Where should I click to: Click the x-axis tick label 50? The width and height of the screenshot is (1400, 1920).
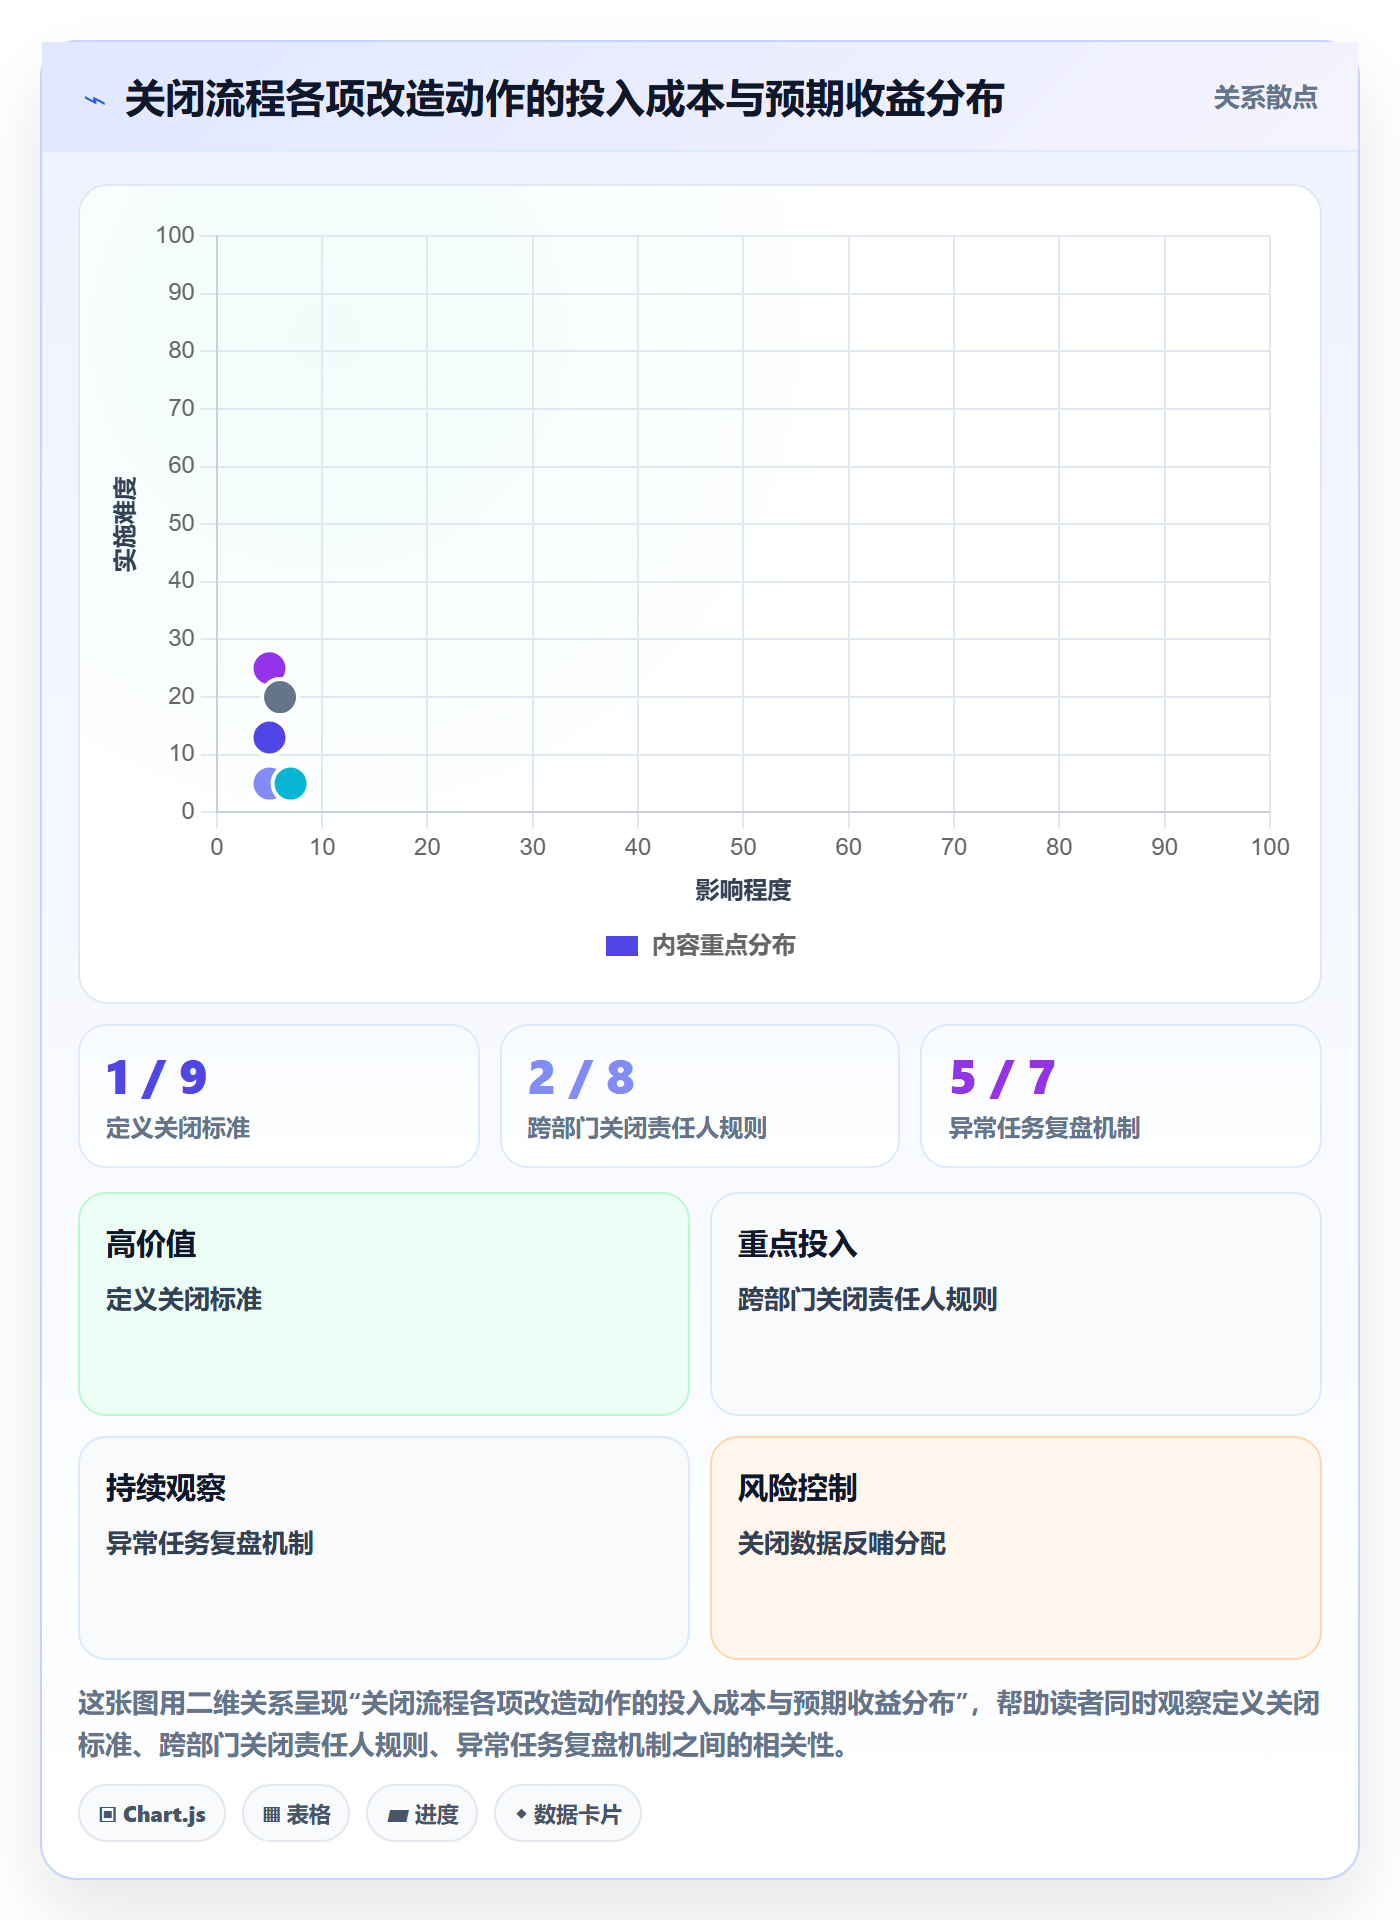pos(743,847)
